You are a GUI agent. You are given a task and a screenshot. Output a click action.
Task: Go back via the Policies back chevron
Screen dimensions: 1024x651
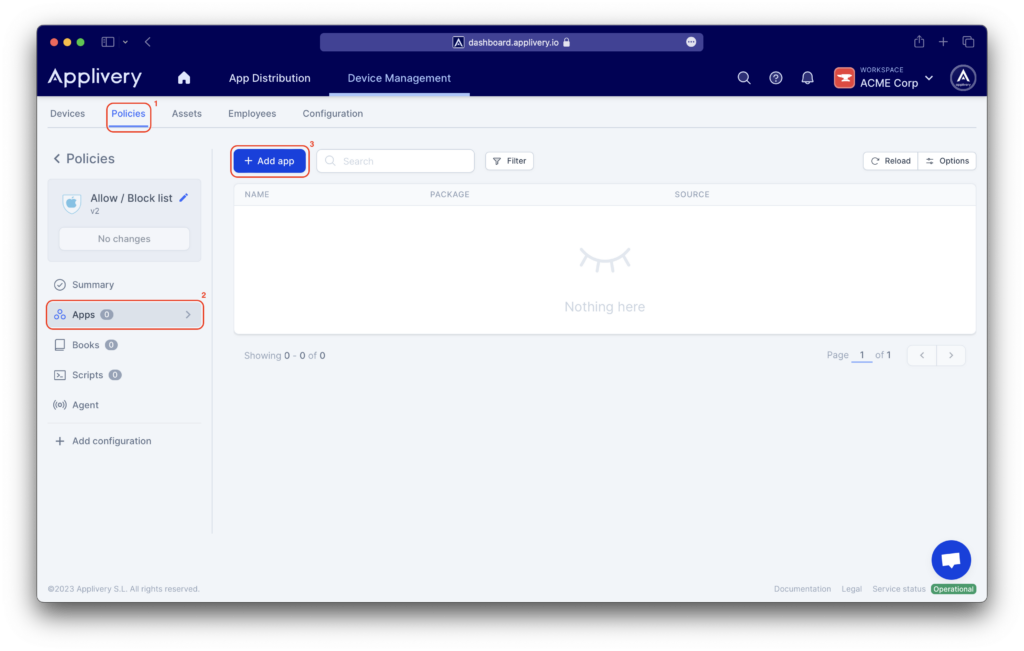coord(57,159)
